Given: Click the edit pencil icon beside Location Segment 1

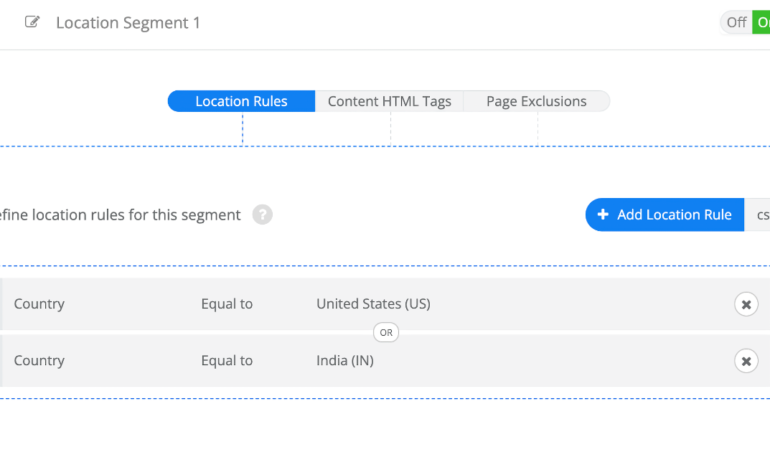Looking at the screenshot, I should [32, 22].
